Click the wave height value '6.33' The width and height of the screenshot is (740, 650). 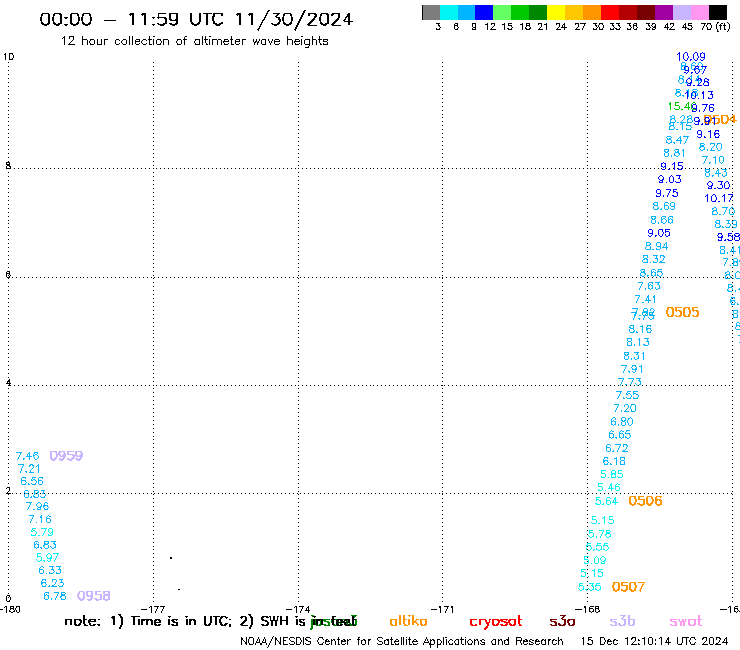click(x=50, y=570)
